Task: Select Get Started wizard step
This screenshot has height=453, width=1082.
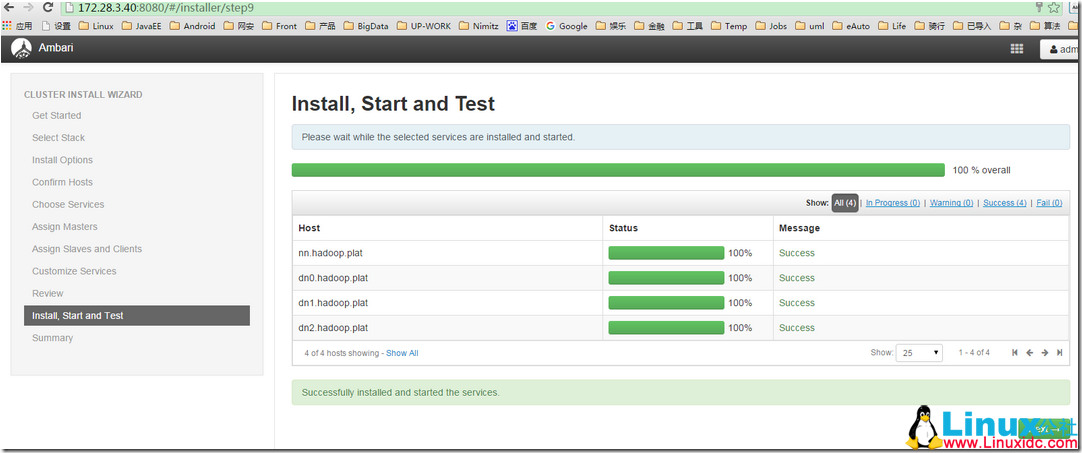Action: click(x=57, y=115)
